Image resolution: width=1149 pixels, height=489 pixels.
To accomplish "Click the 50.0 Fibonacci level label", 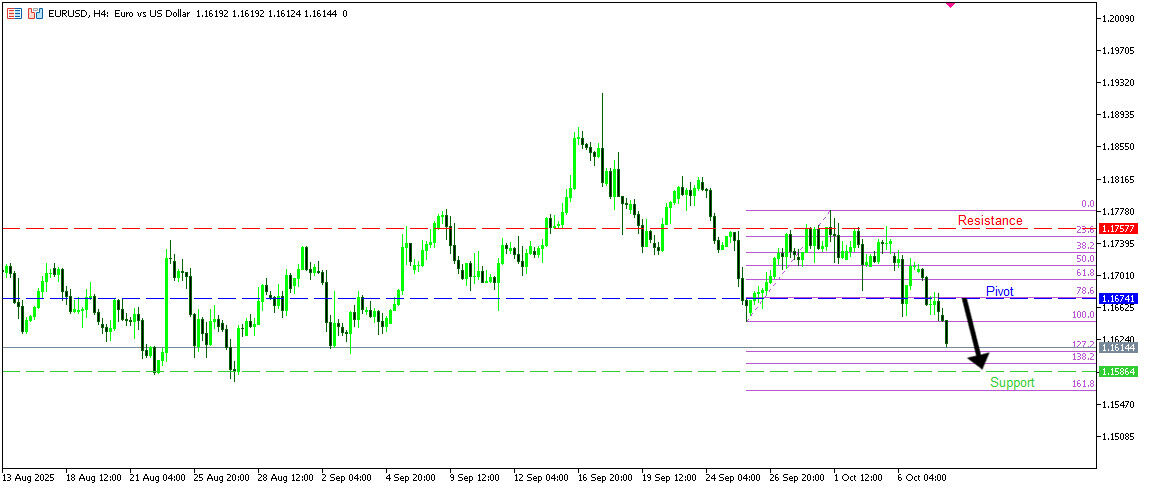I will point(1084,258).
